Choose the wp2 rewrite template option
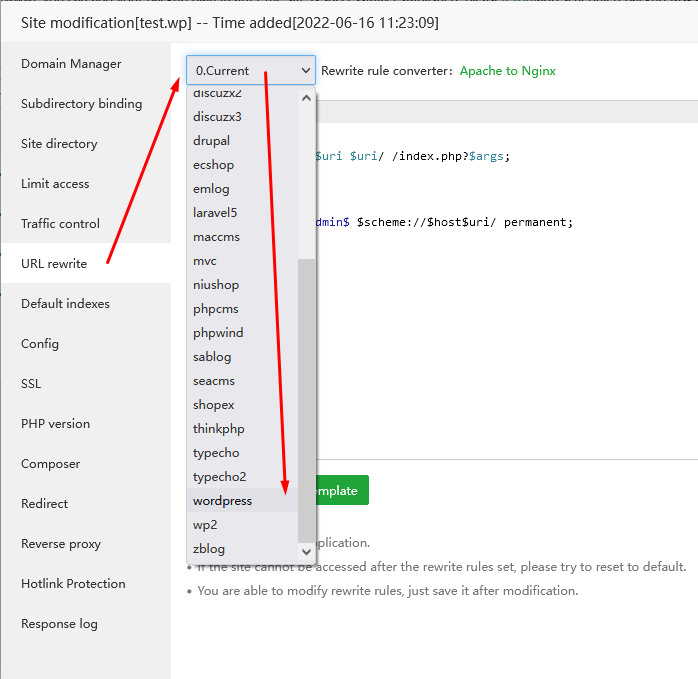The image size is (698, 679). click(205, 525)
